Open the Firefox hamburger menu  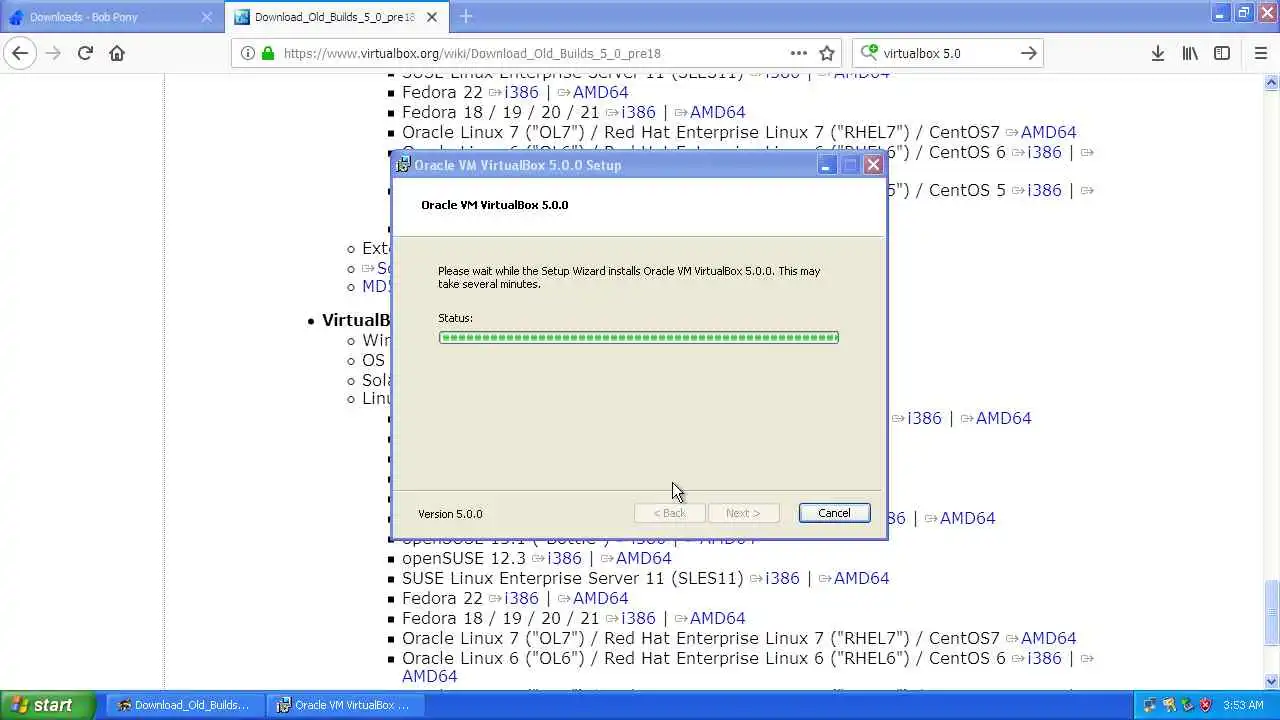pos(1260,53)
